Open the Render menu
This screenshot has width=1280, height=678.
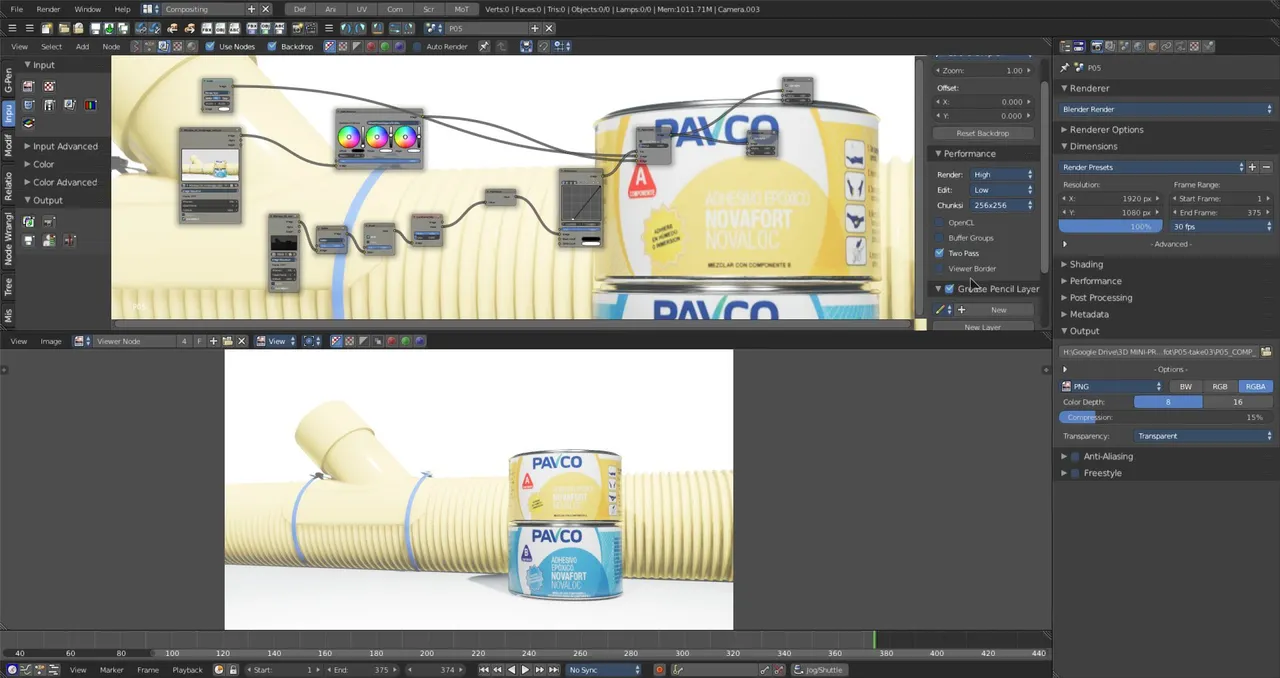tap(48, 9)
